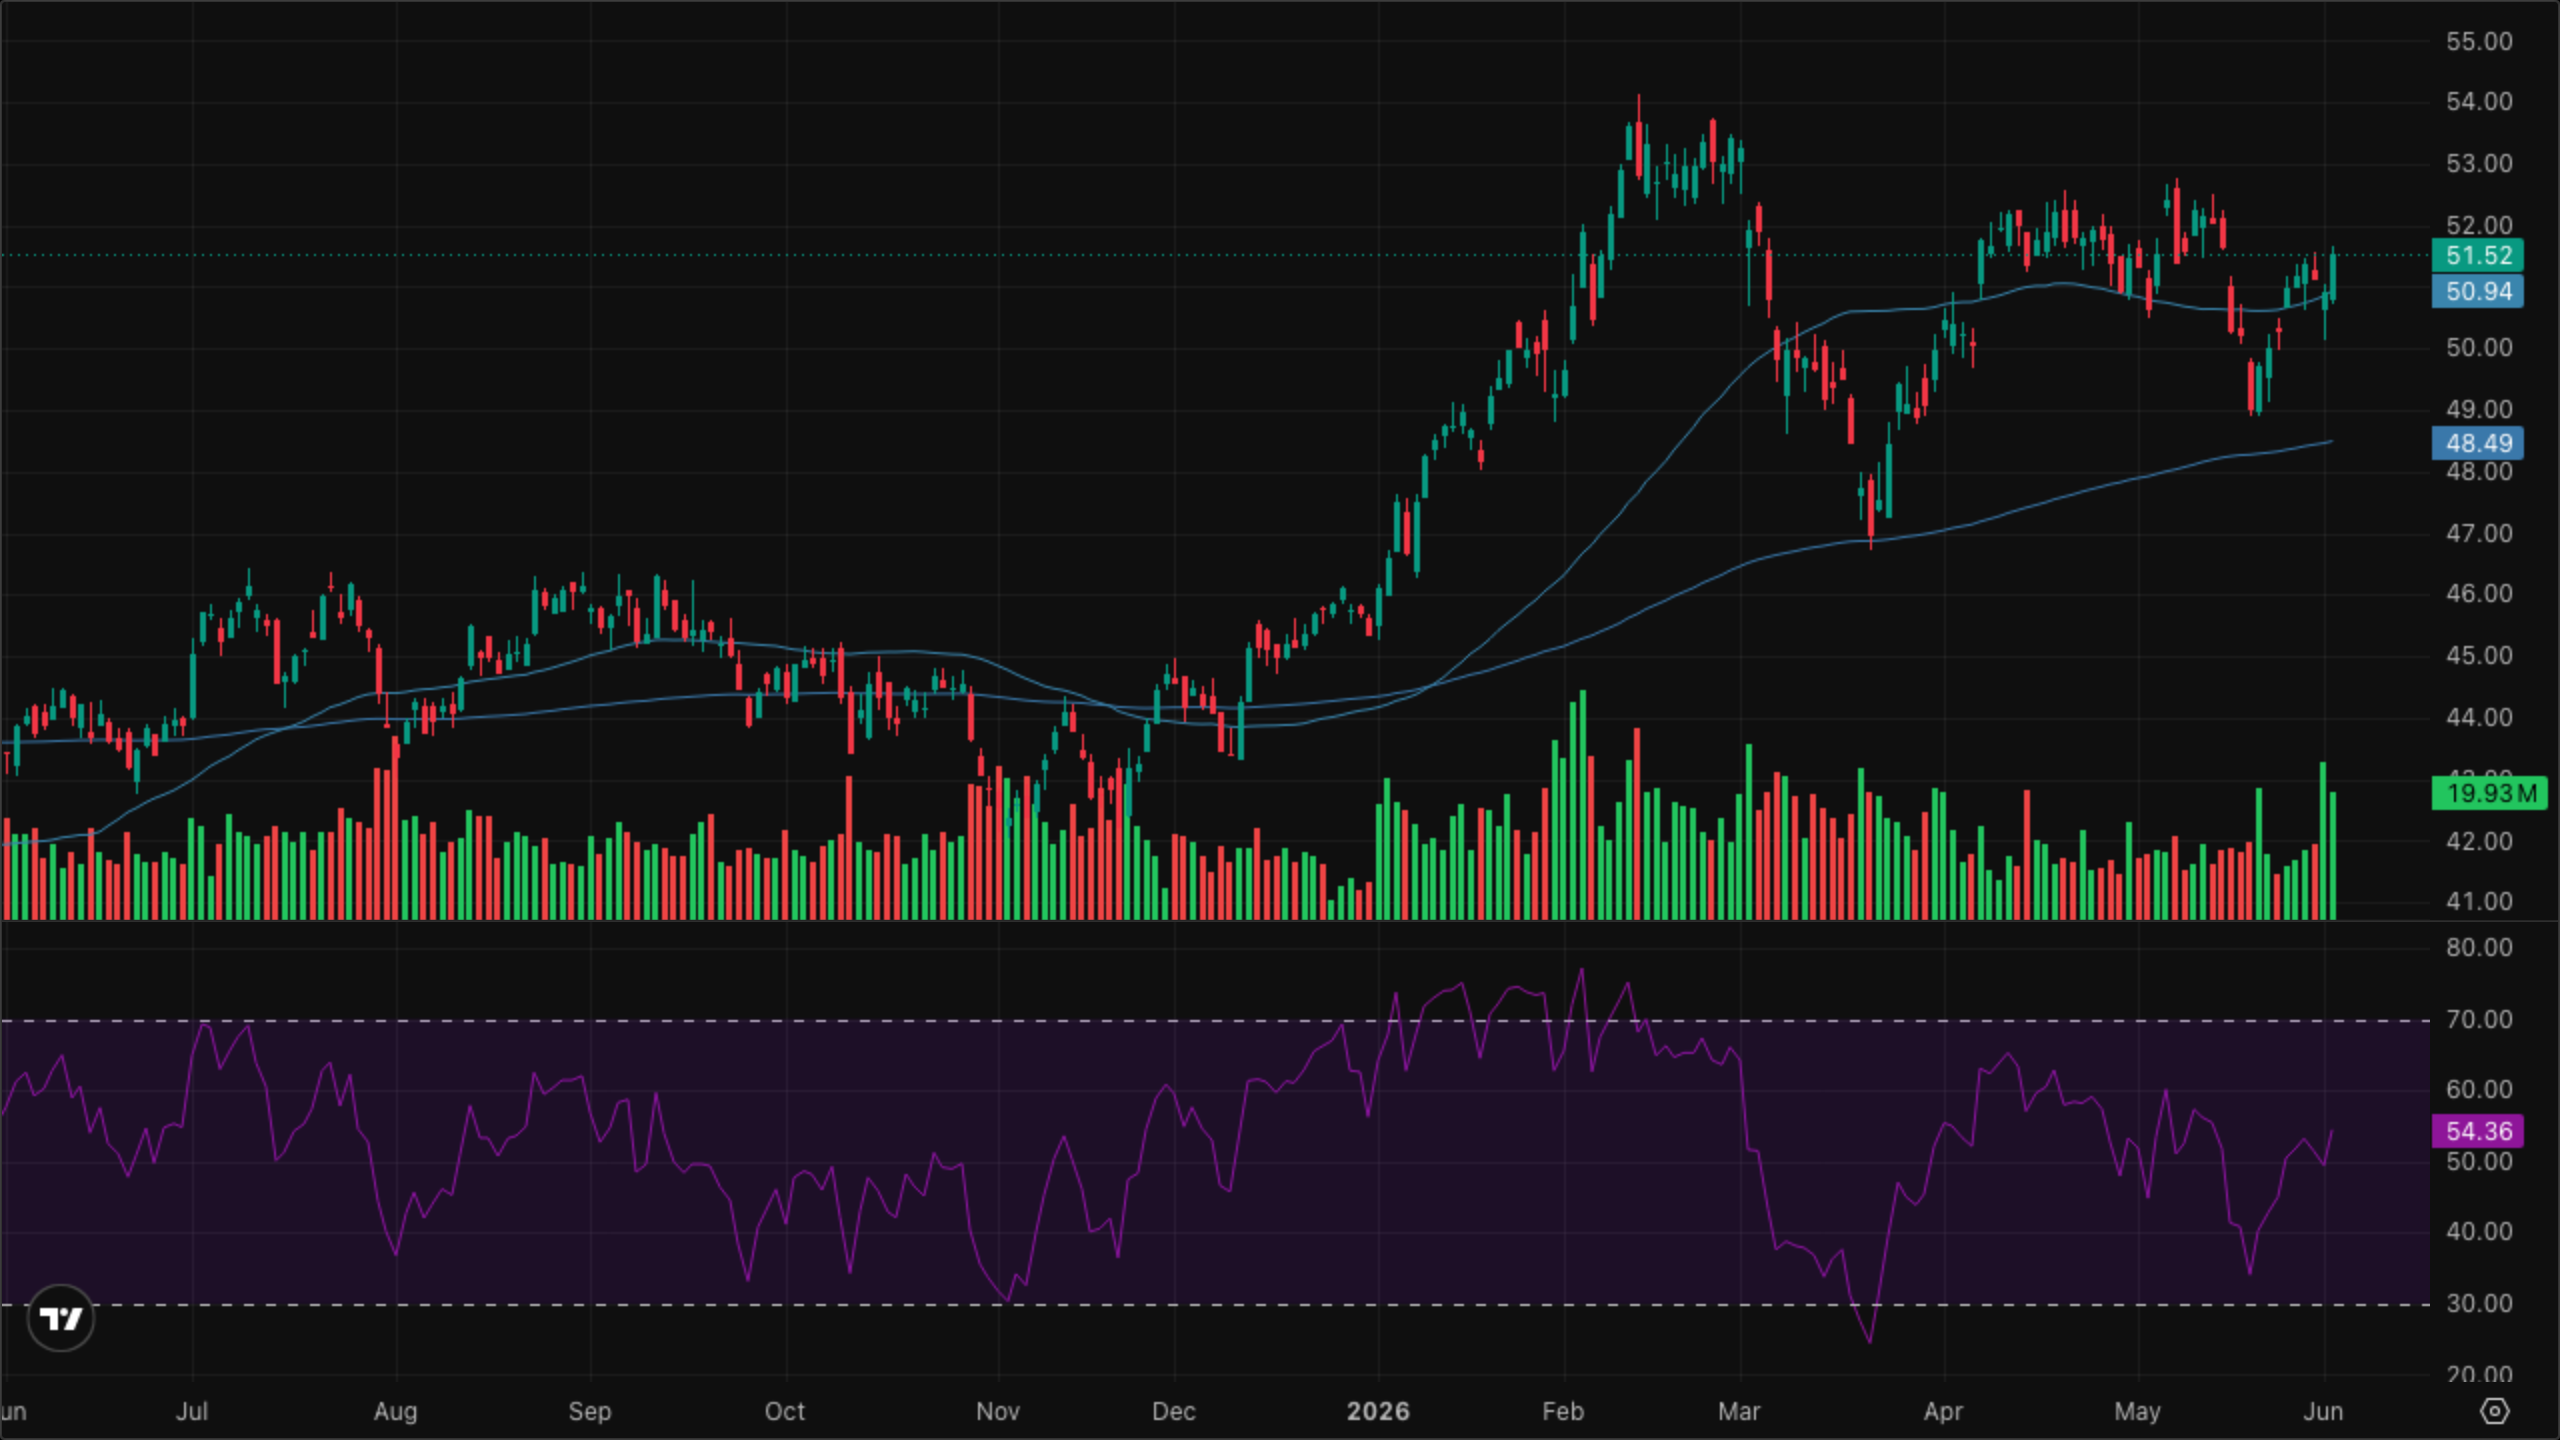Click the RSI 30 oversold dashed line
Viewport: 2560px width, 1440px height.
point(1215,1305)
